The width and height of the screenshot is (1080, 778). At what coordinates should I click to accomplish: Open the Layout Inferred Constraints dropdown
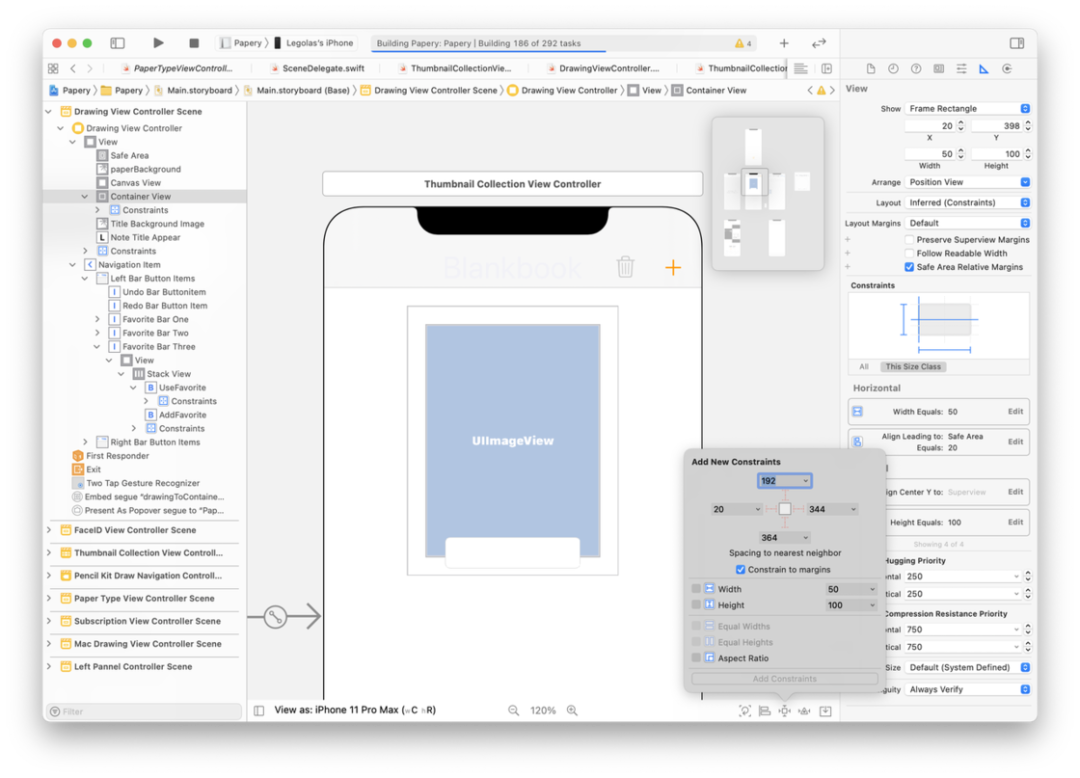(x=967, y=202)
